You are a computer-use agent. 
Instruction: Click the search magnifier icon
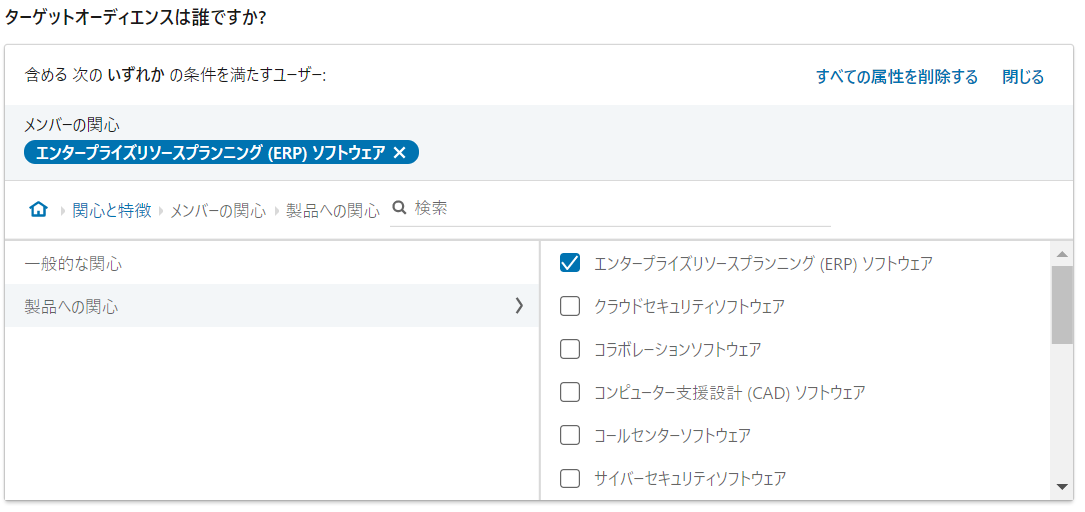click(399, 208)
